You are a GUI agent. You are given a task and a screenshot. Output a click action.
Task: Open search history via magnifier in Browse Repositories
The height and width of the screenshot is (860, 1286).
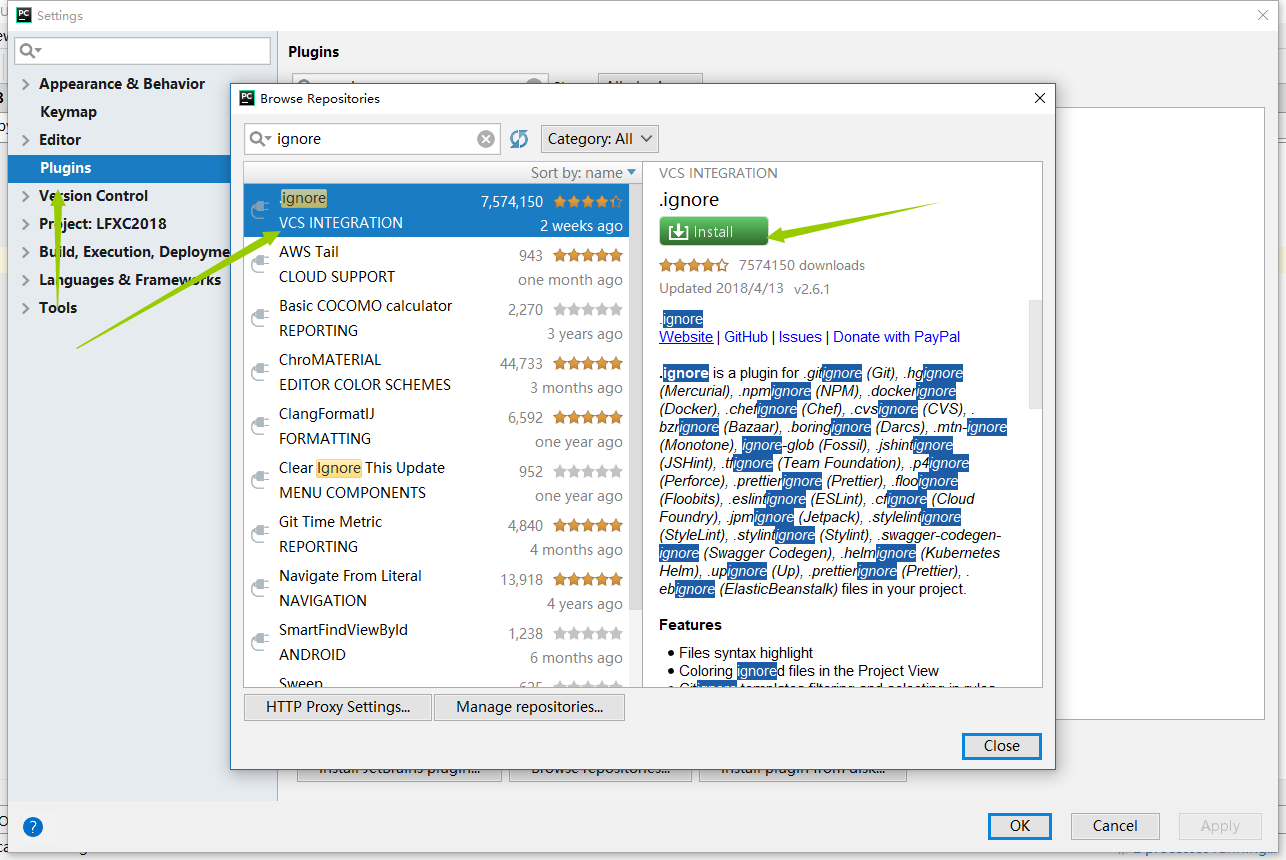tap(260, 139)
